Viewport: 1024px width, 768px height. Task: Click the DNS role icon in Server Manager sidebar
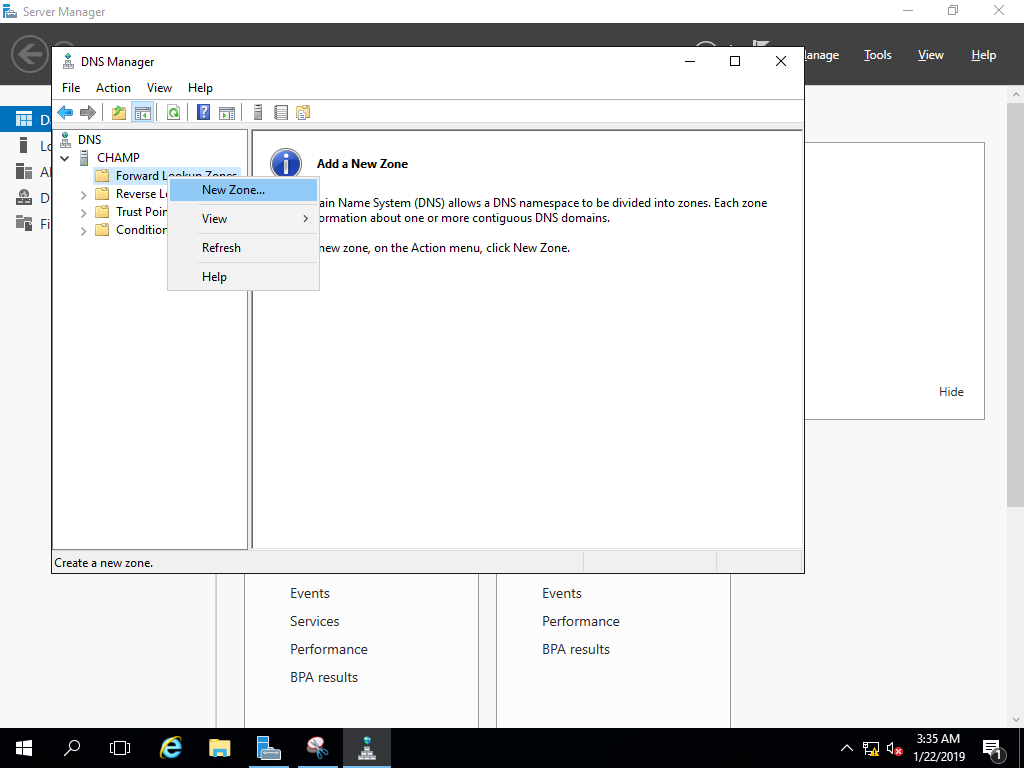(24, 197)
